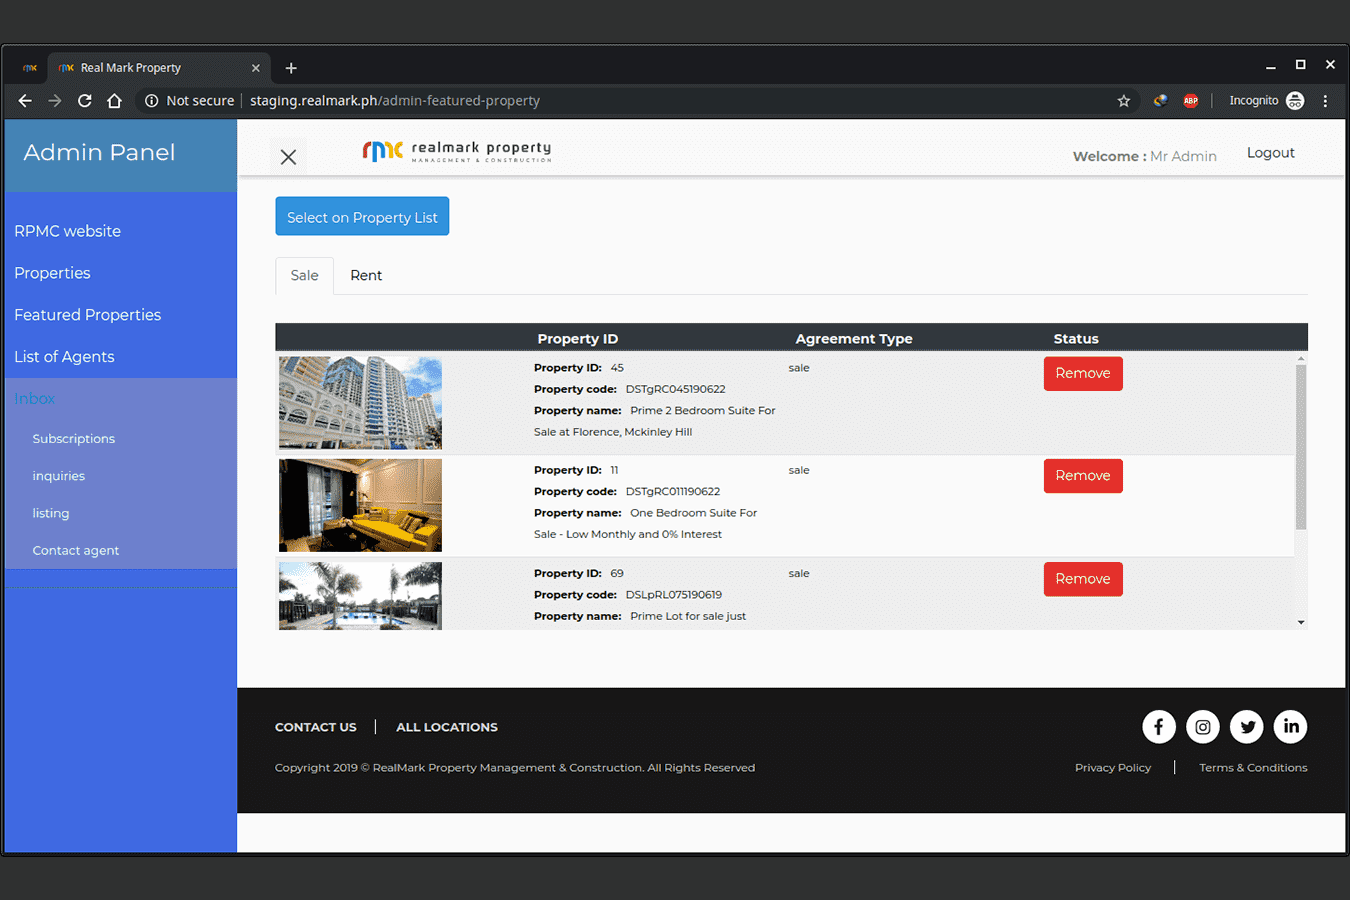Open List of Agents page
The height and width of the screenshot is (900, 1350).
pos(64,357)
